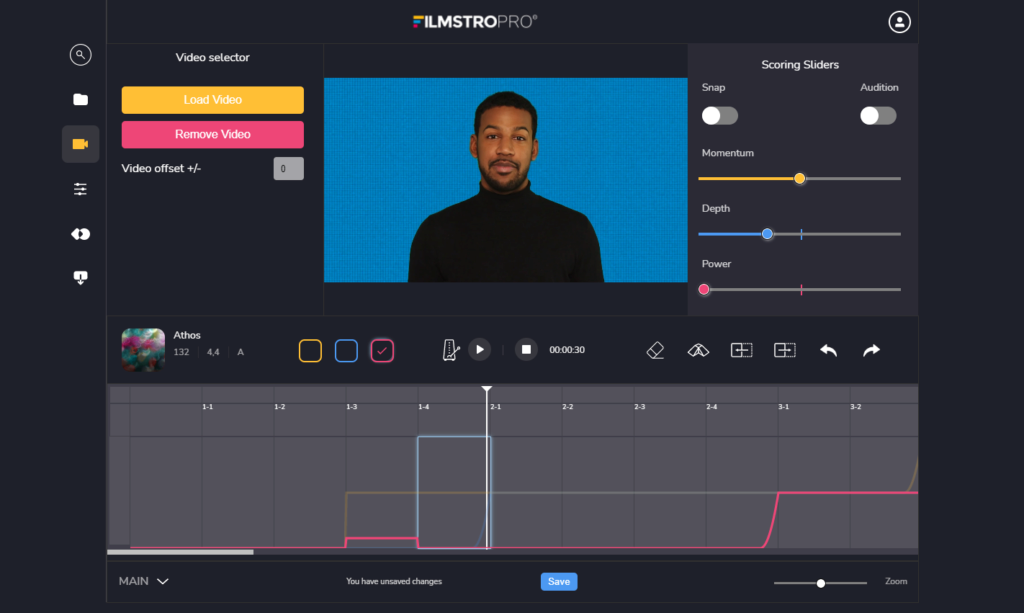Click the 4,4 time signature value
Viewport: 1024px width, 613px height.
[213, 352]
